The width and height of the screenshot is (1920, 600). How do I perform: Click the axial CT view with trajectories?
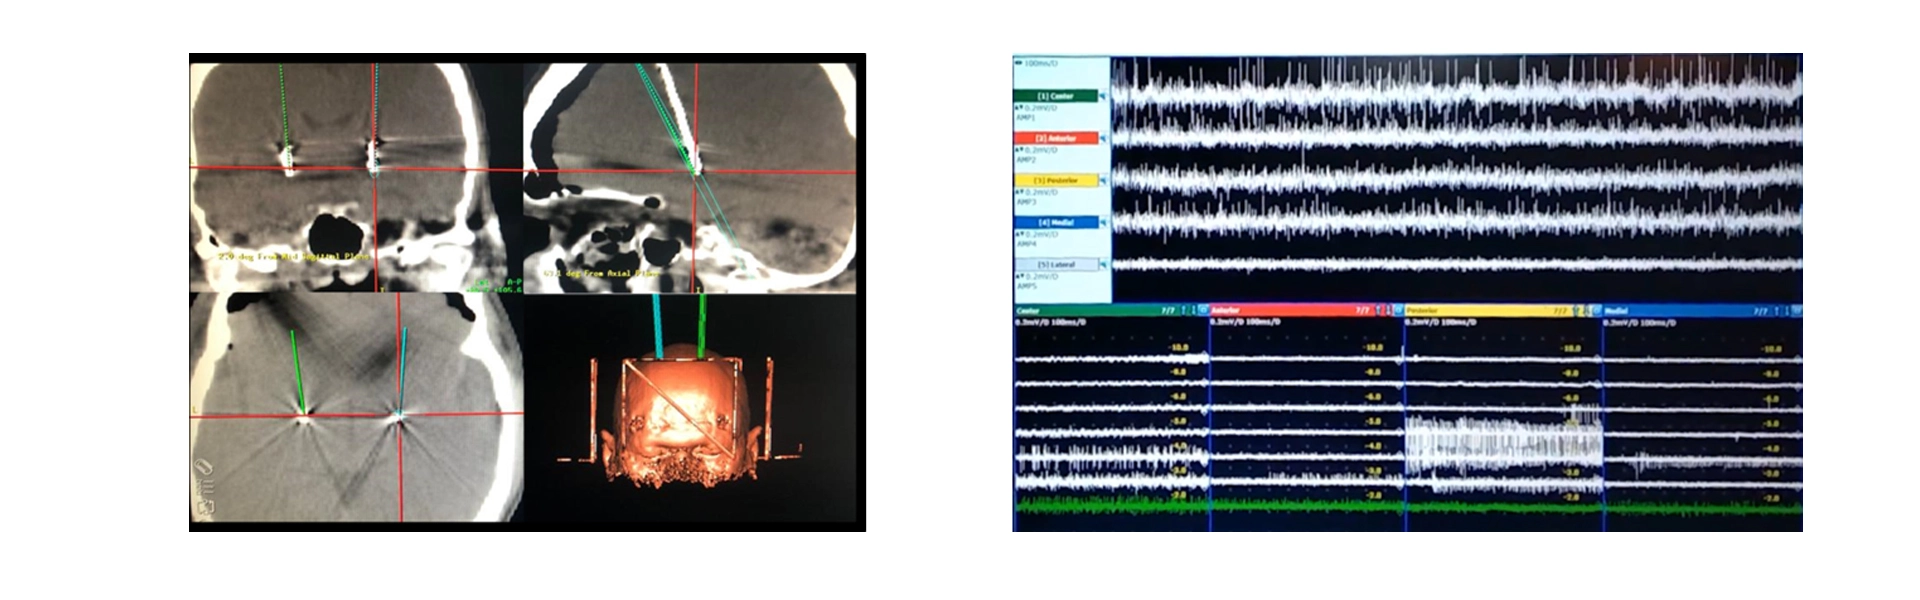(355, 408)
